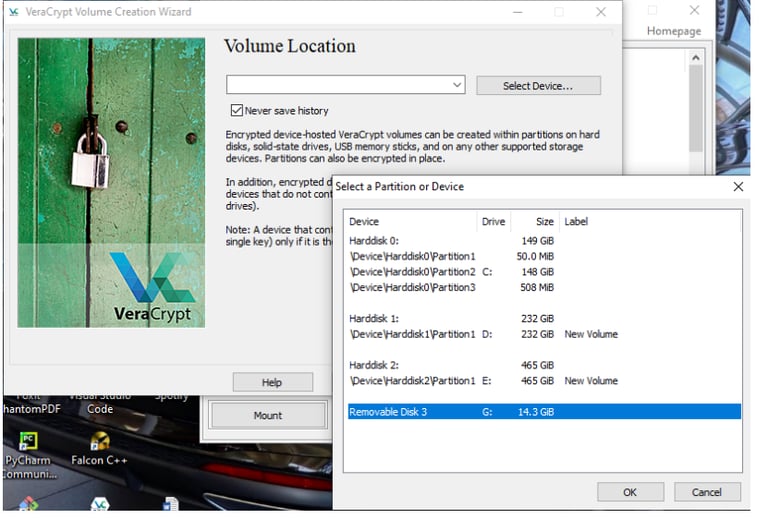
Task: Click the Mount button in VeraCrypt main window
Action: point(268,416)
